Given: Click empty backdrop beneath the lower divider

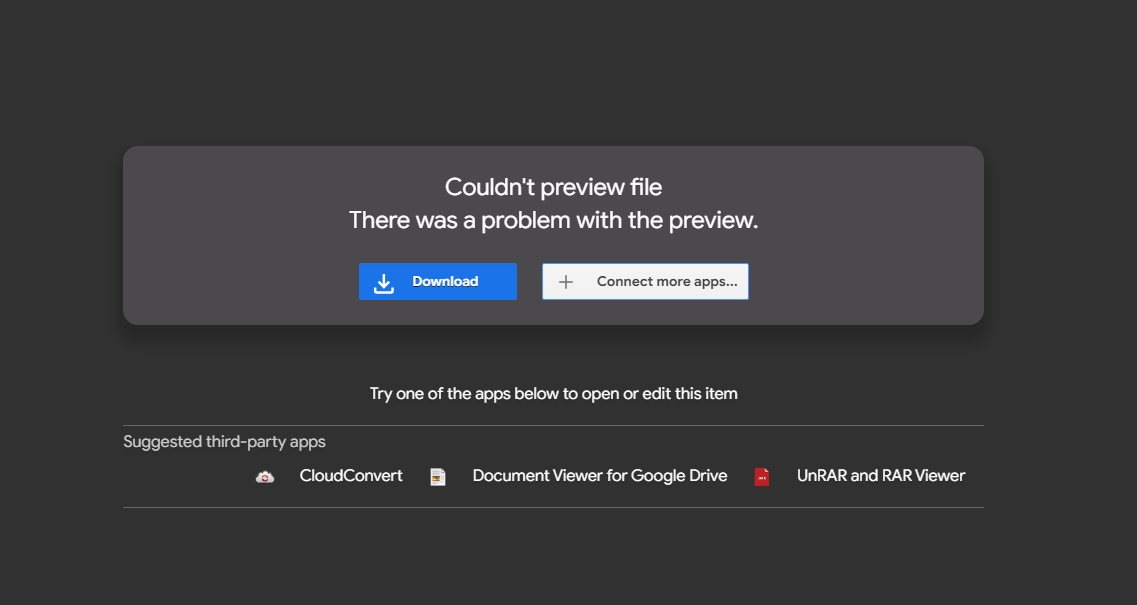Looking at the screenshot, I should (x=553, y=560).
